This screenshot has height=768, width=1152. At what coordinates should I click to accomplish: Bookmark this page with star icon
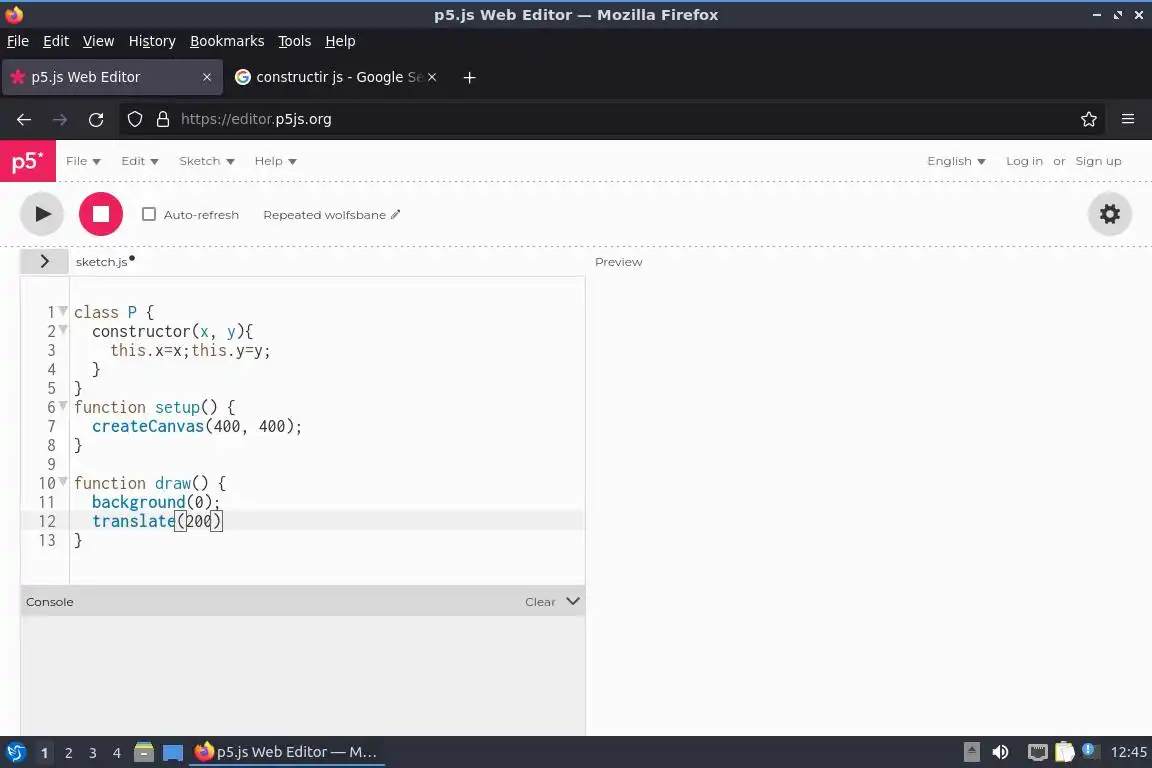[x=1089, y=119]
